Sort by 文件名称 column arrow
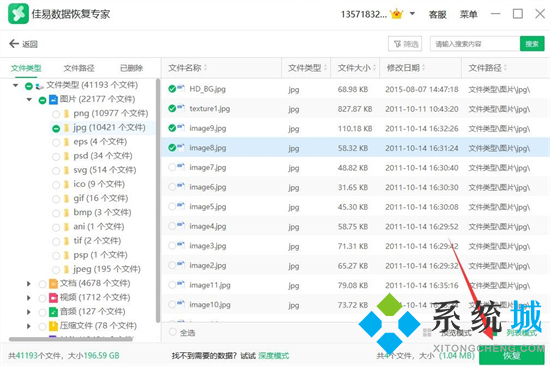This screenshot has height=366, width=550. coord(206,67)
